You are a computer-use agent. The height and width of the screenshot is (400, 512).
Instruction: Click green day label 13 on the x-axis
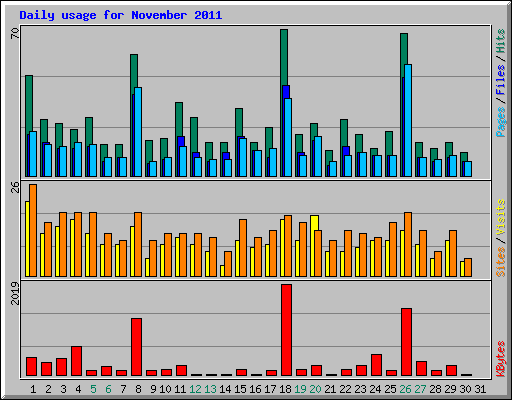[210, 389]
